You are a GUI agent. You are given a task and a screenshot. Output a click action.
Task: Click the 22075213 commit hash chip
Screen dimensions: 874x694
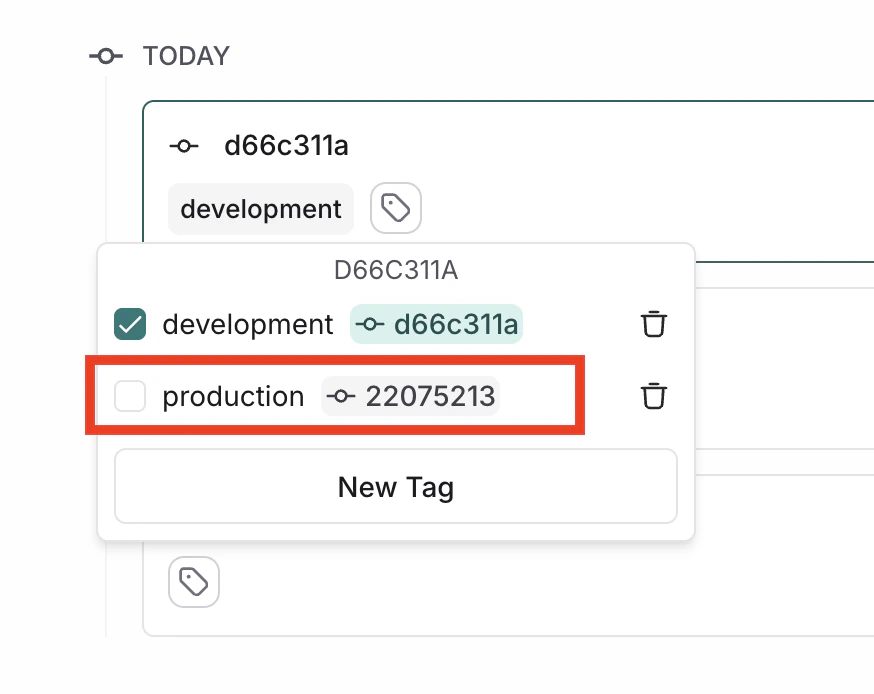point(410,396)
